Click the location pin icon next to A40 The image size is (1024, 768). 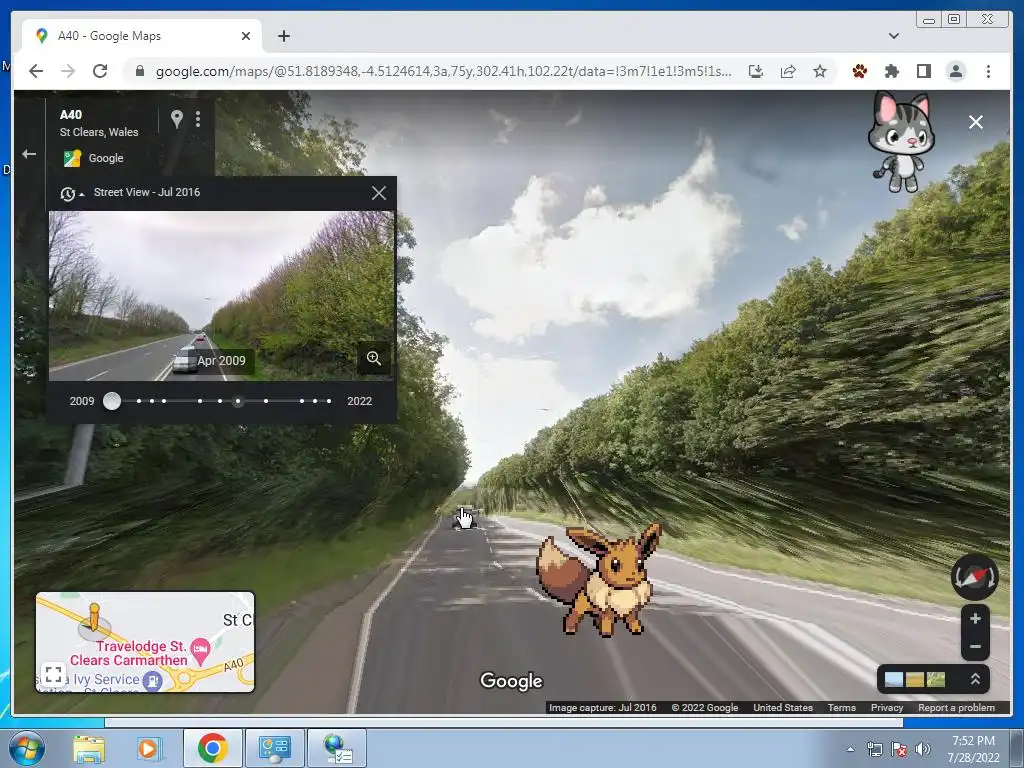tap(176, 119)
